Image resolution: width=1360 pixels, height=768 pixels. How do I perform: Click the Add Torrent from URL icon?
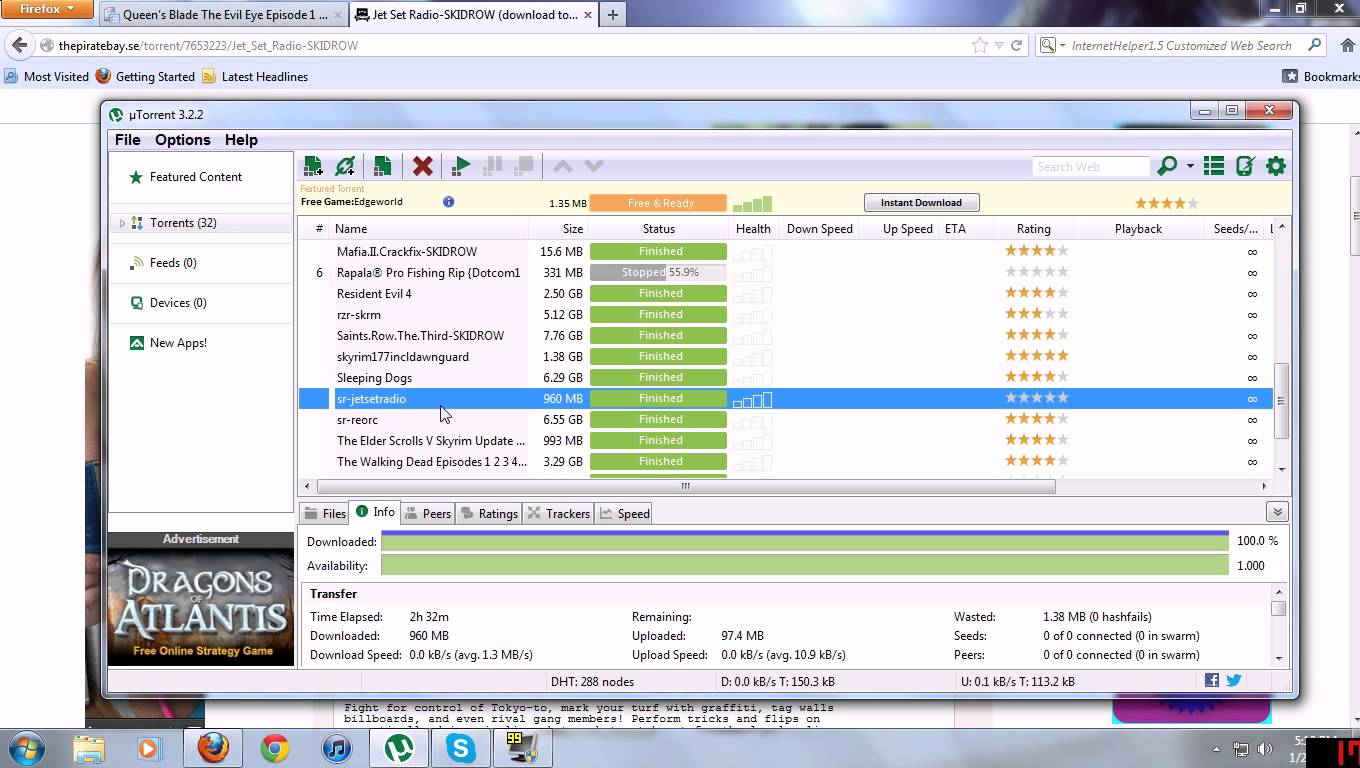point(346,166)
